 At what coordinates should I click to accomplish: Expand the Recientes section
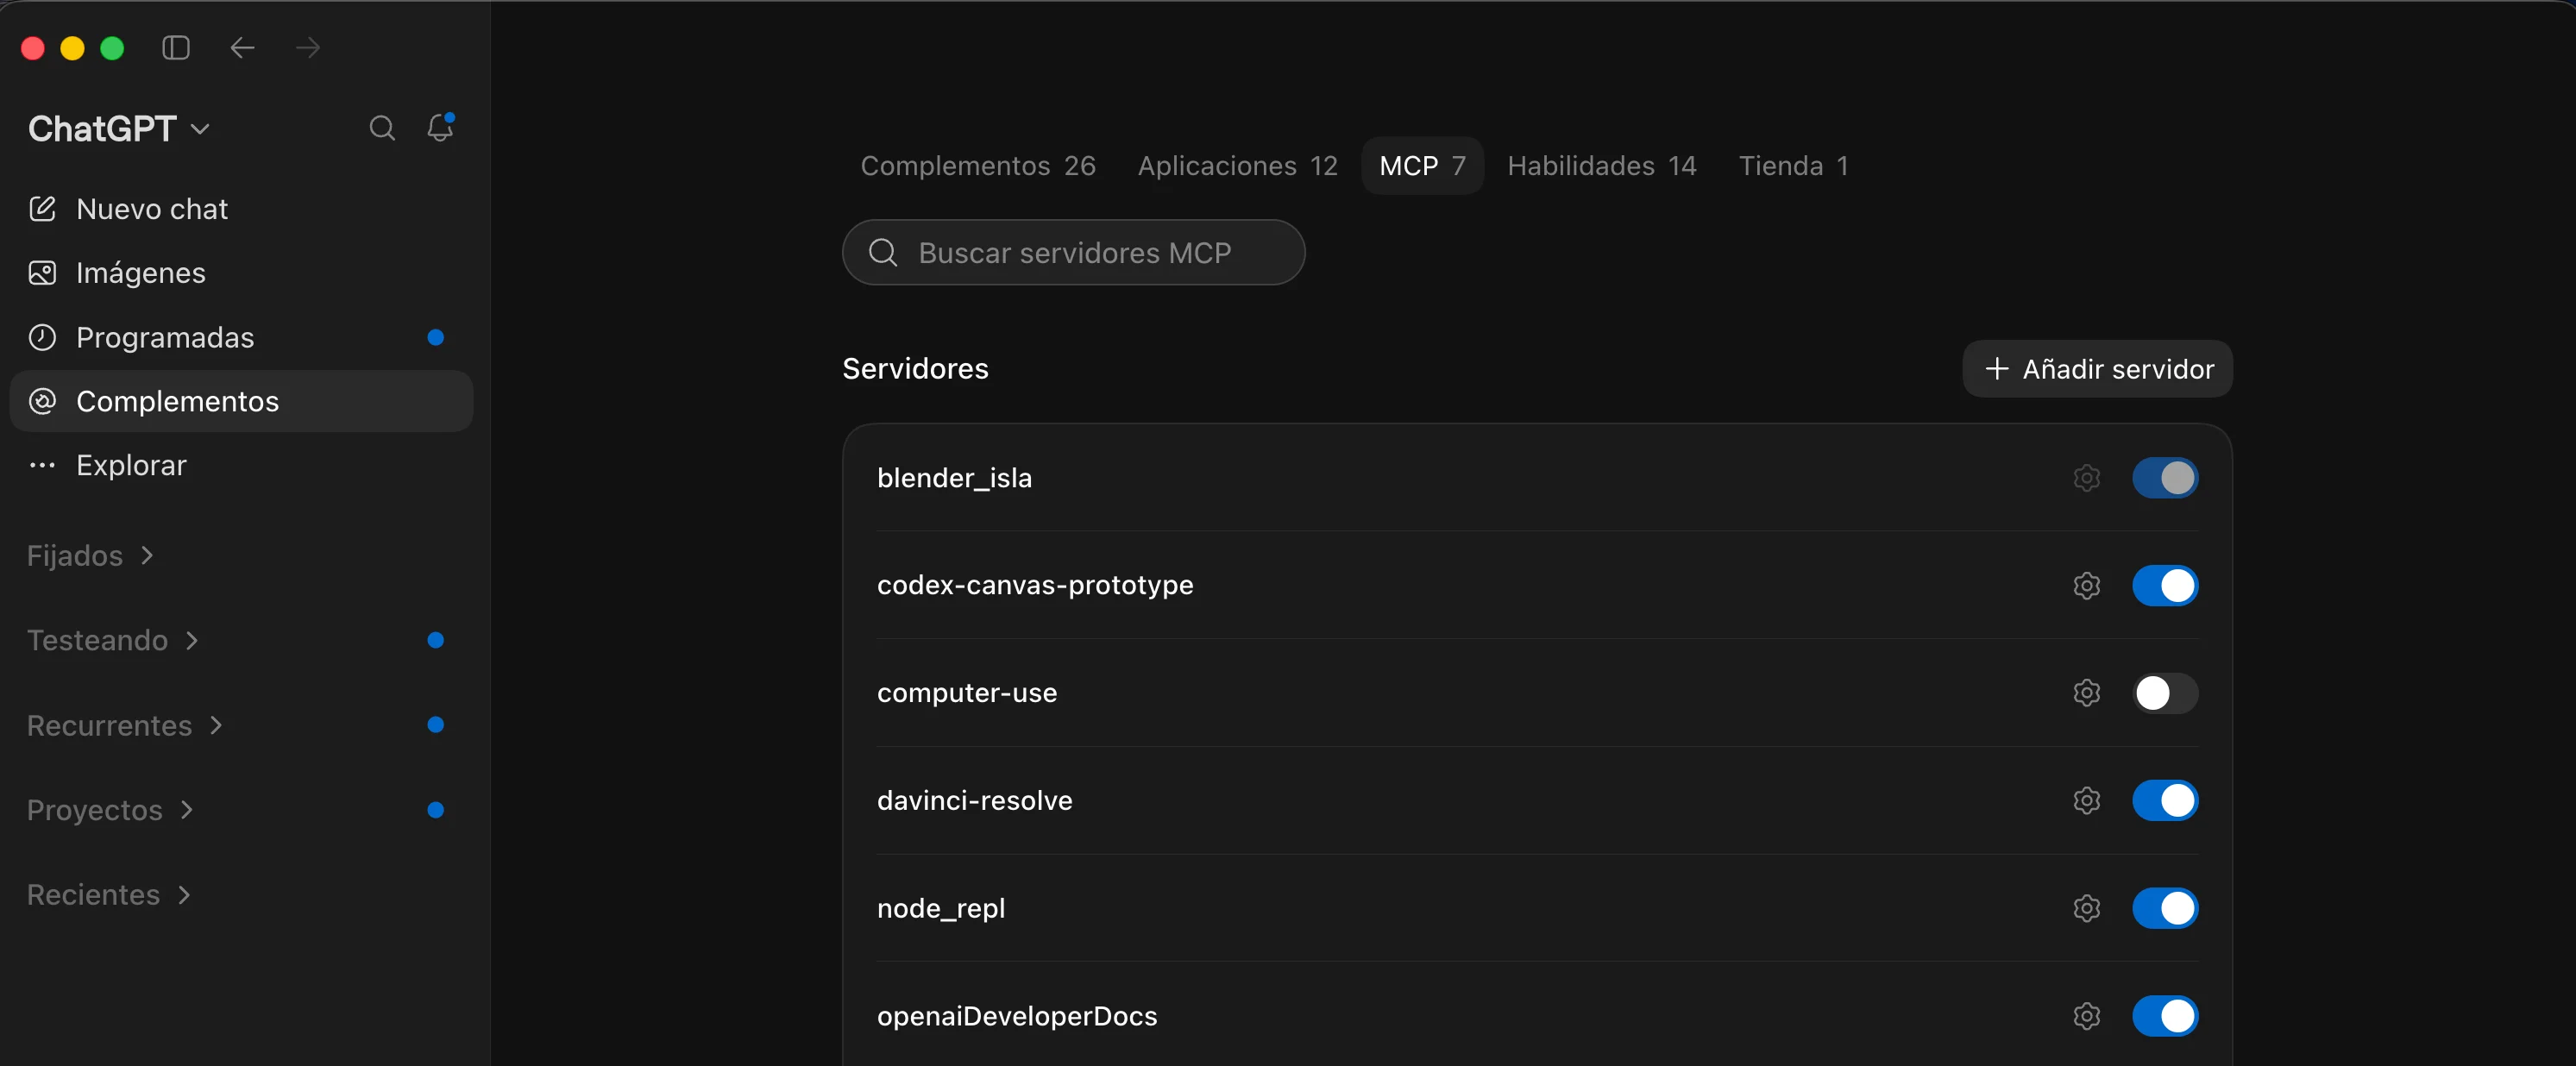point(109,895)
